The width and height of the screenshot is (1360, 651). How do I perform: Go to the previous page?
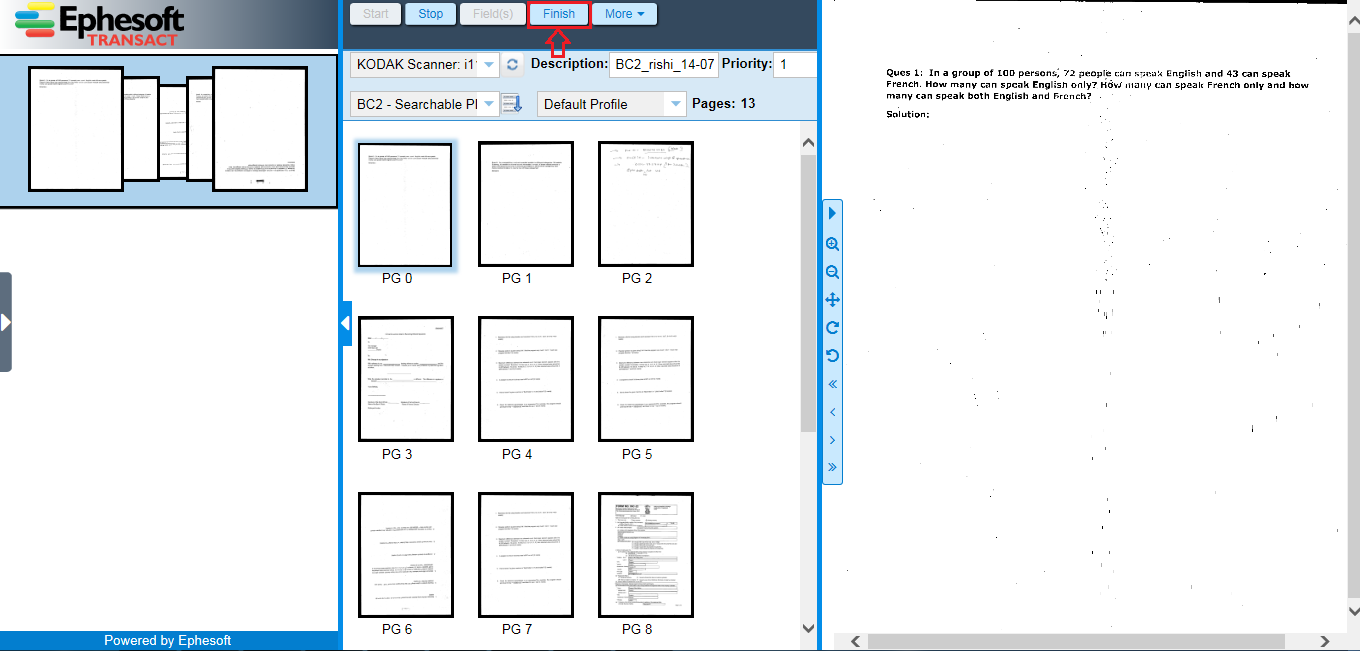[x=832, y=412]
